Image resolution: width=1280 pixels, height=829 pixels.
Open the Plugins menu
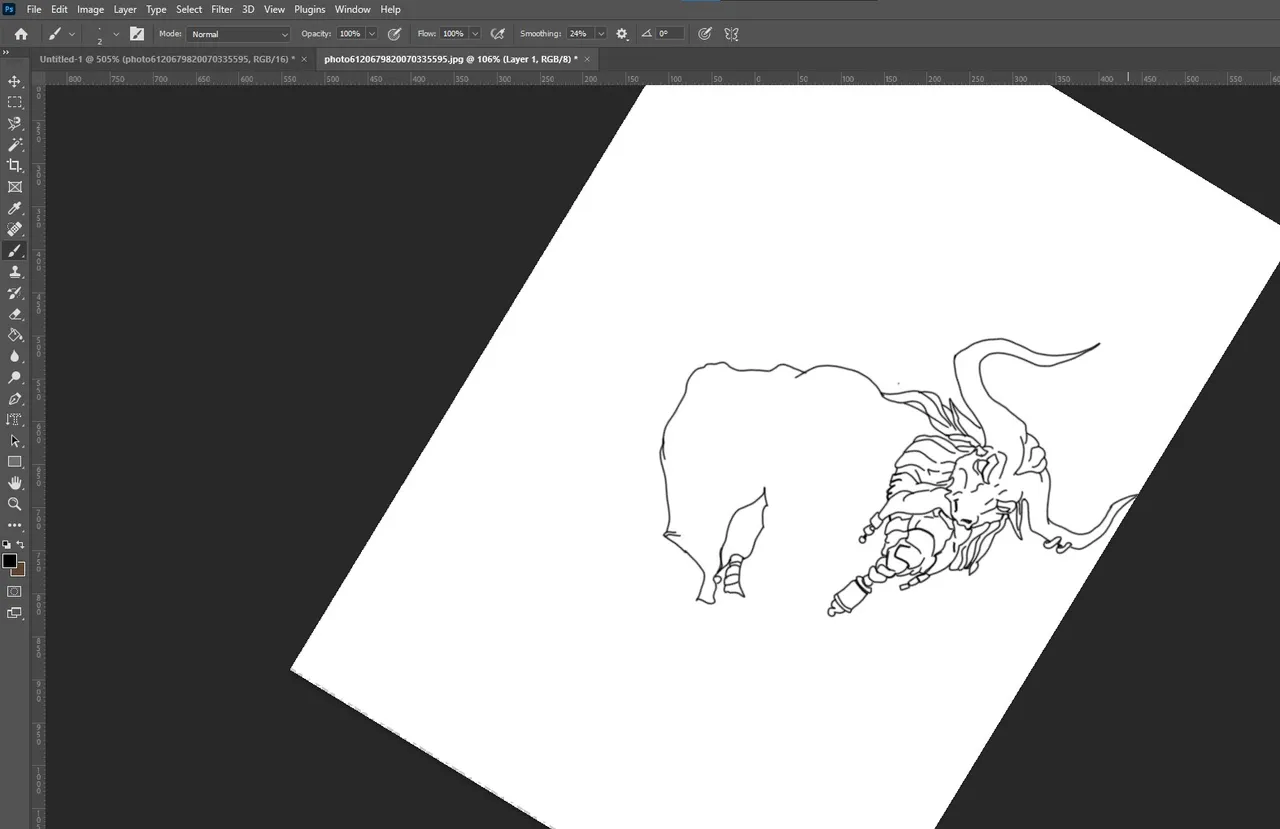coord(310,9)
